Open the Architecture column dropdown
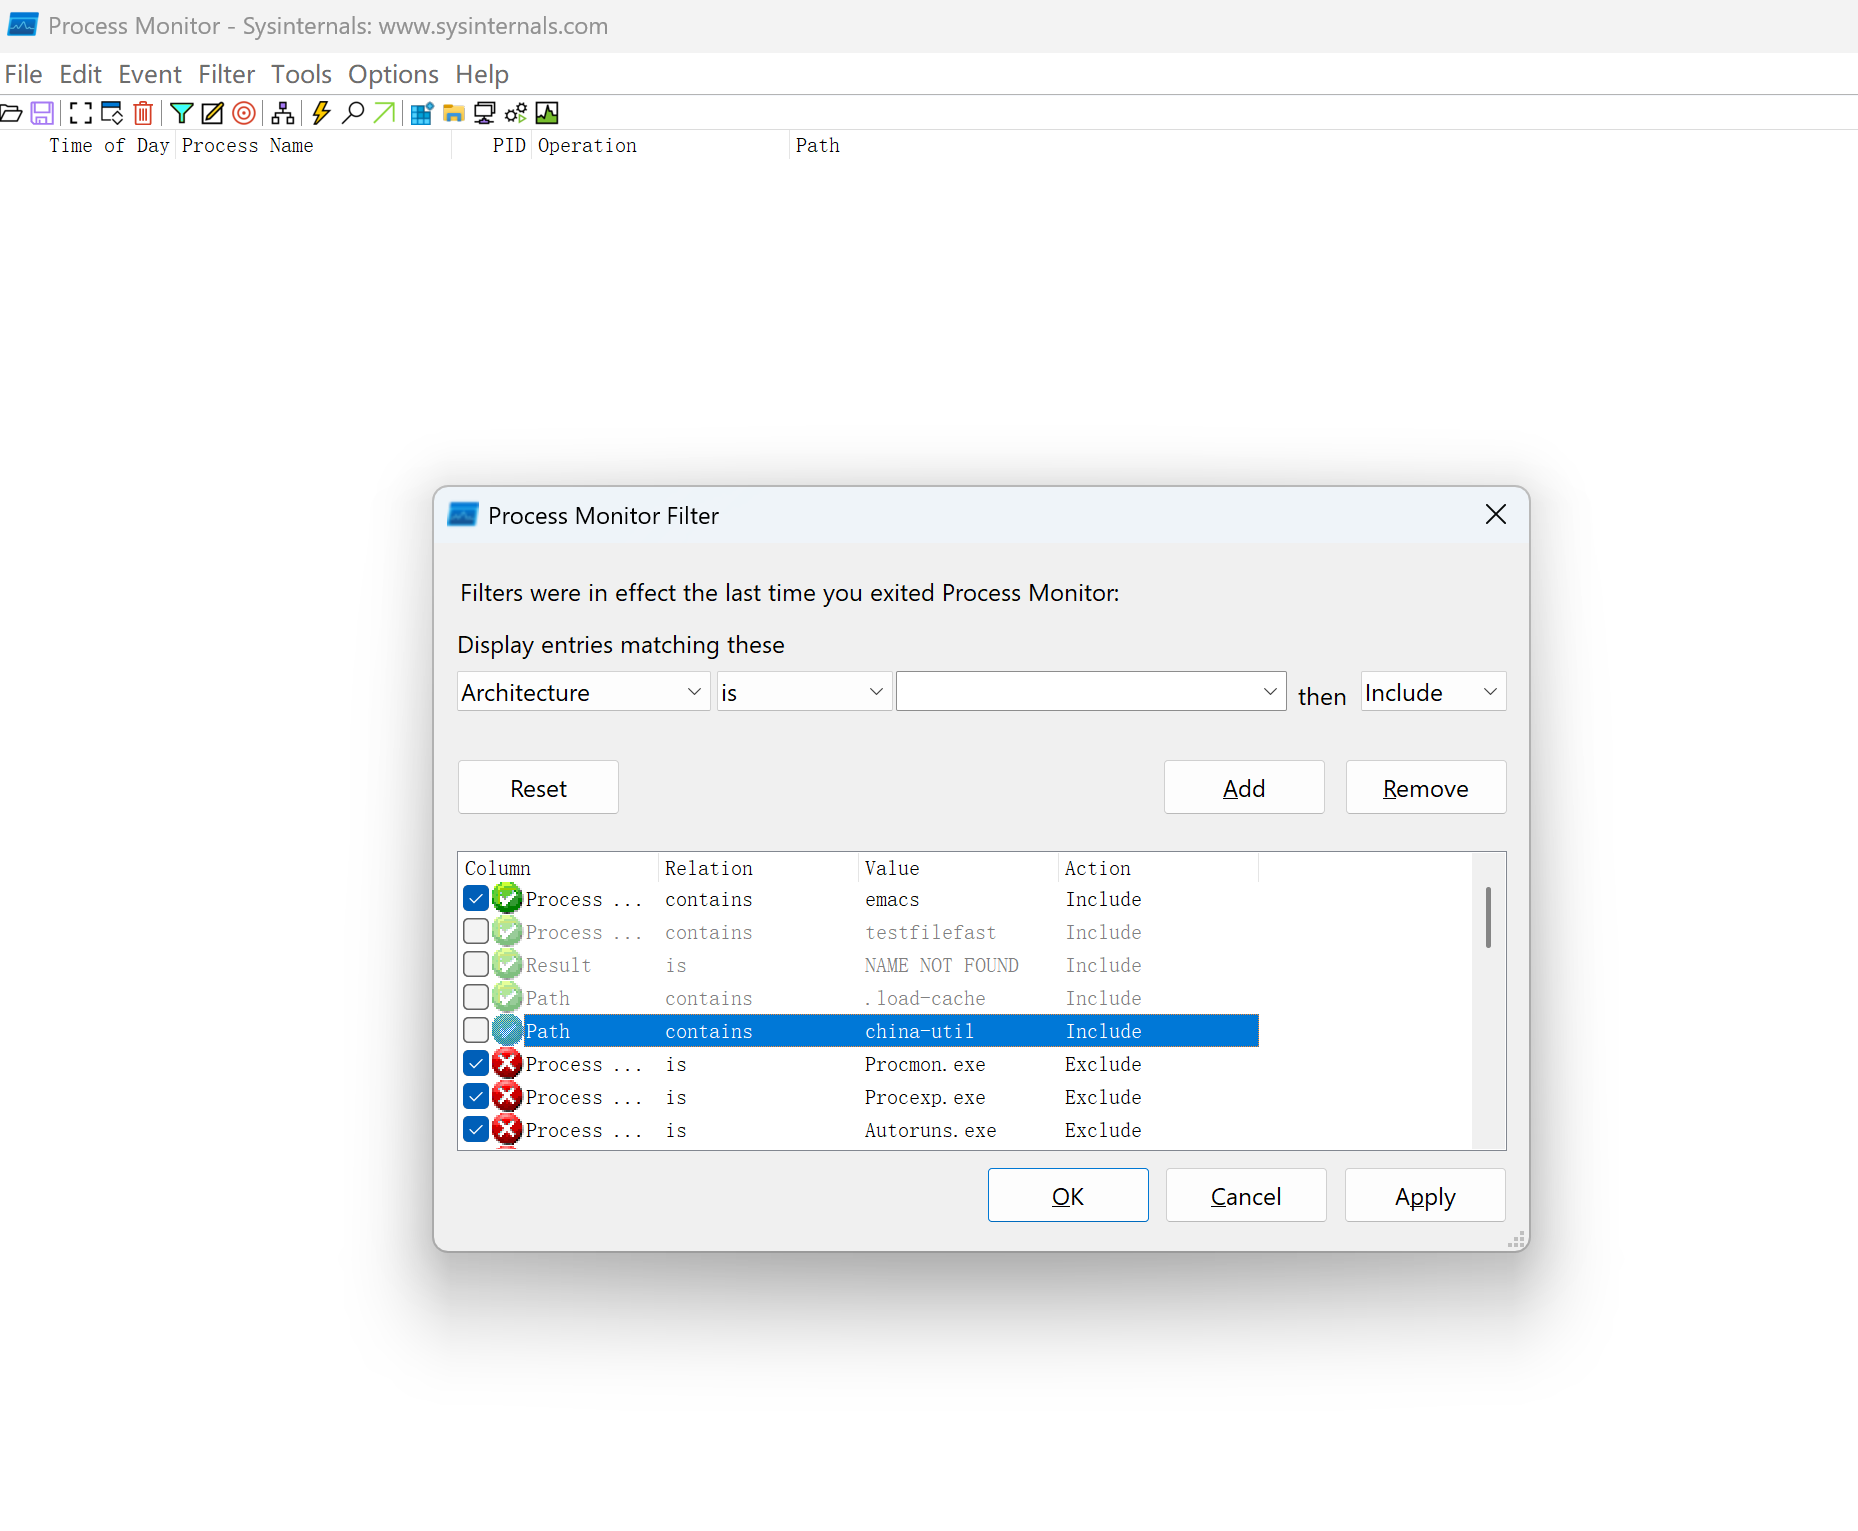 [x=583, y=692]
